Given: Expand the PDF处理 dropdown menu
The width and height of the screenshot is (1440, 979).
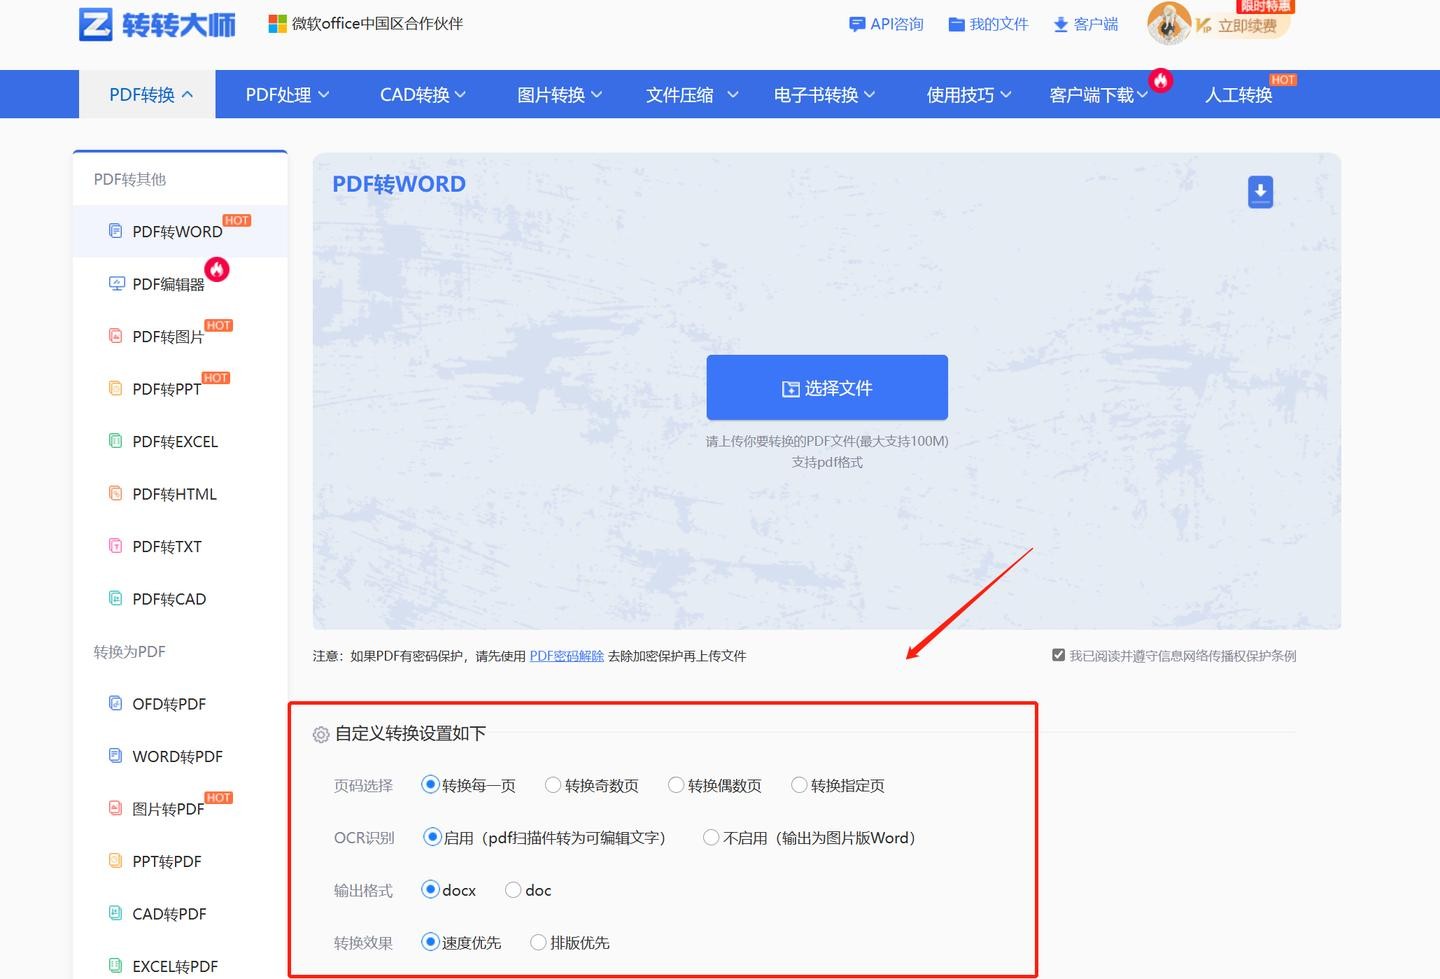Looking at the screenshot, I should [287, 95].
